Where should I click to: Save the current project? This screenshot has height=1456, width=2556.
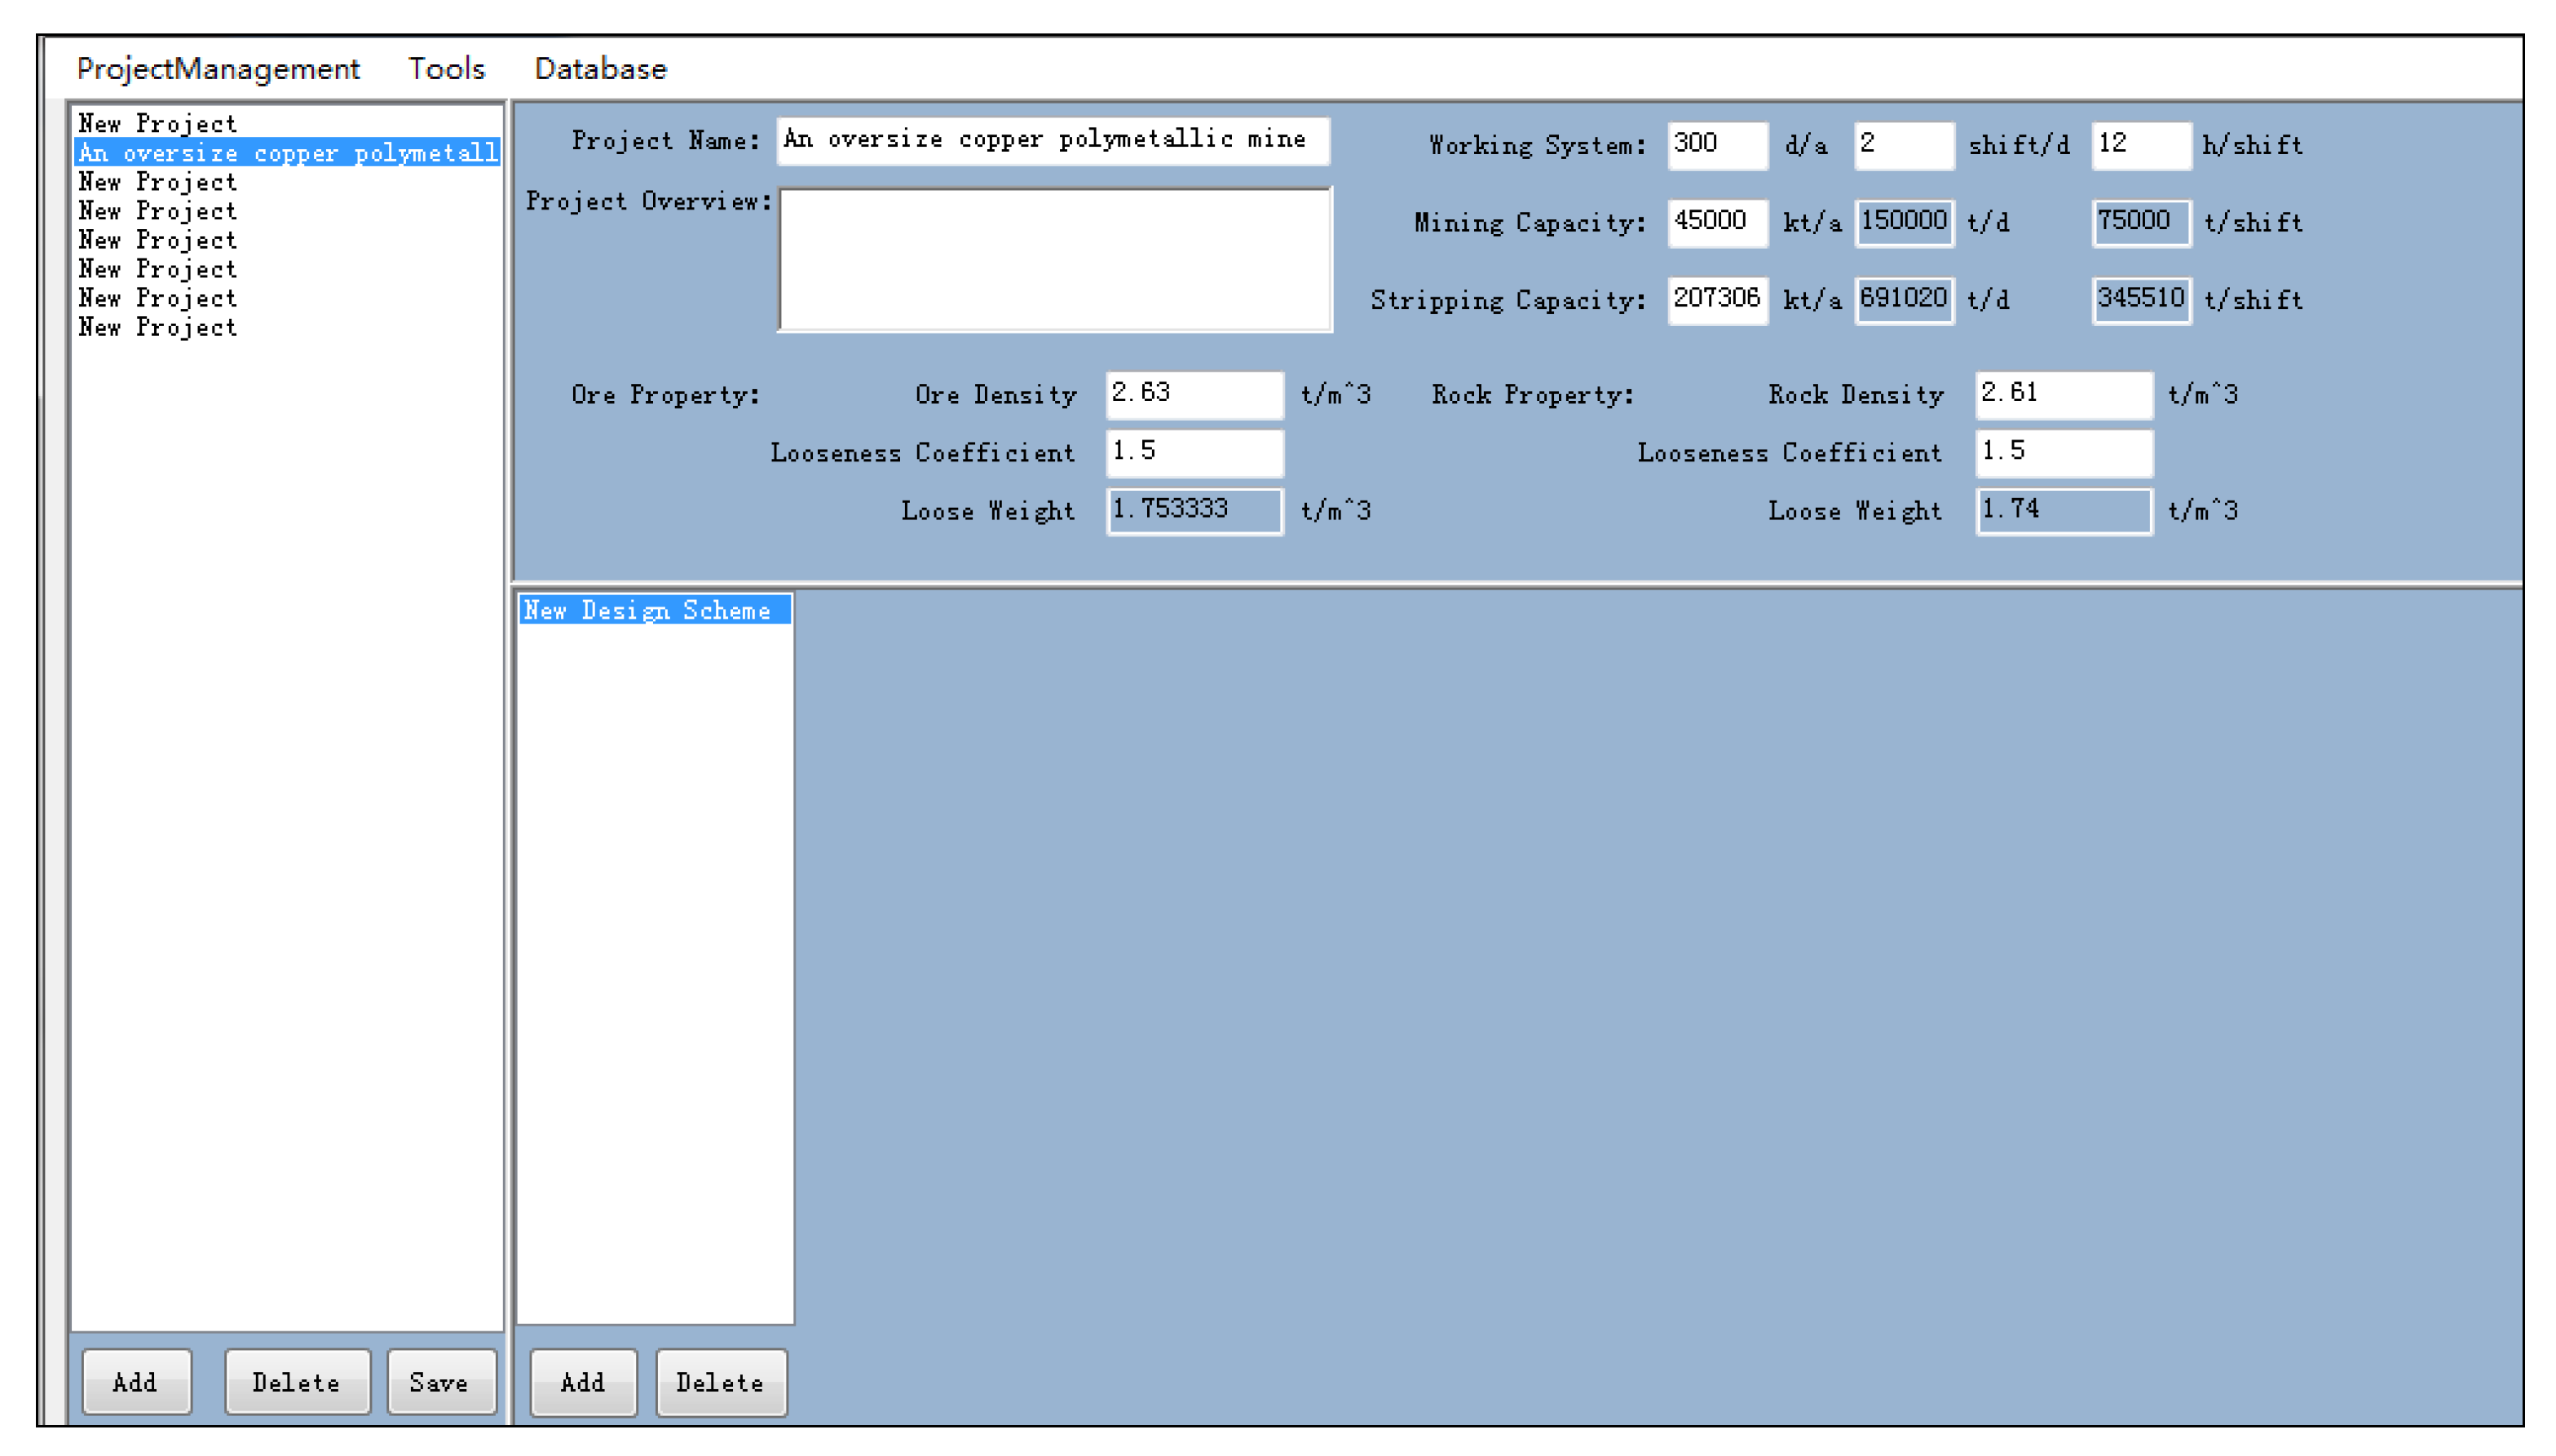tap(440, 1382)
